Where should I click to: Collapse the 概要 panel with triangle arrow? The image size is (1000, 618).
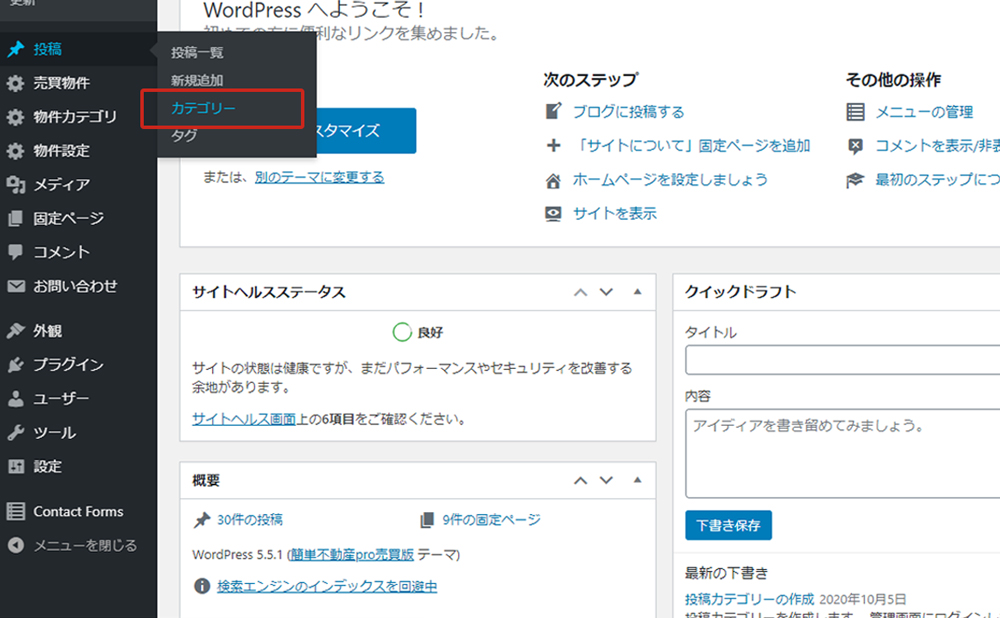[637, 481]
